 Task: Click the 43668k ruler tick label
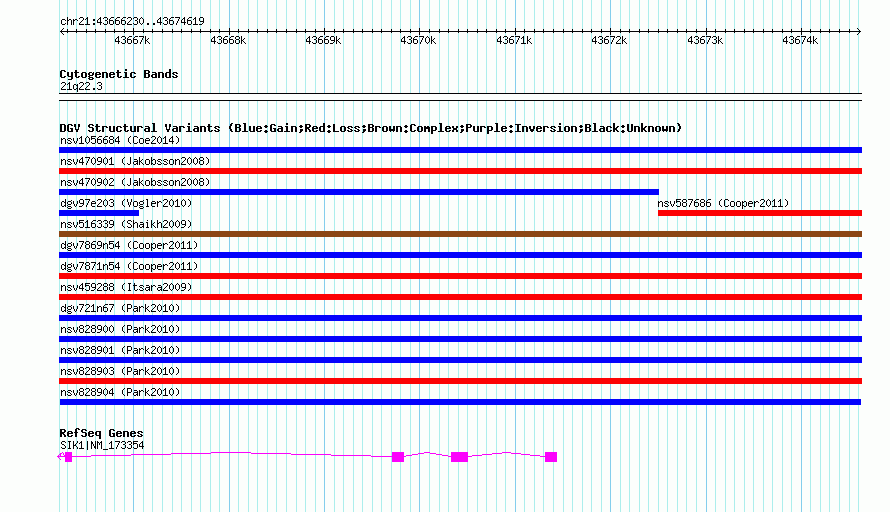coord(228,40)
